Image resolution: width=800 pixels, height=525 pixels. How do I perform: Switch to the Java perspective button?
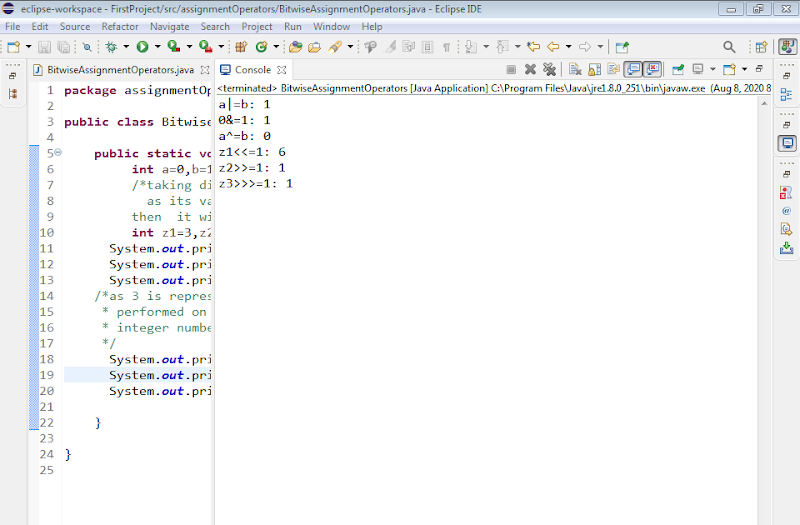point(787,46)
